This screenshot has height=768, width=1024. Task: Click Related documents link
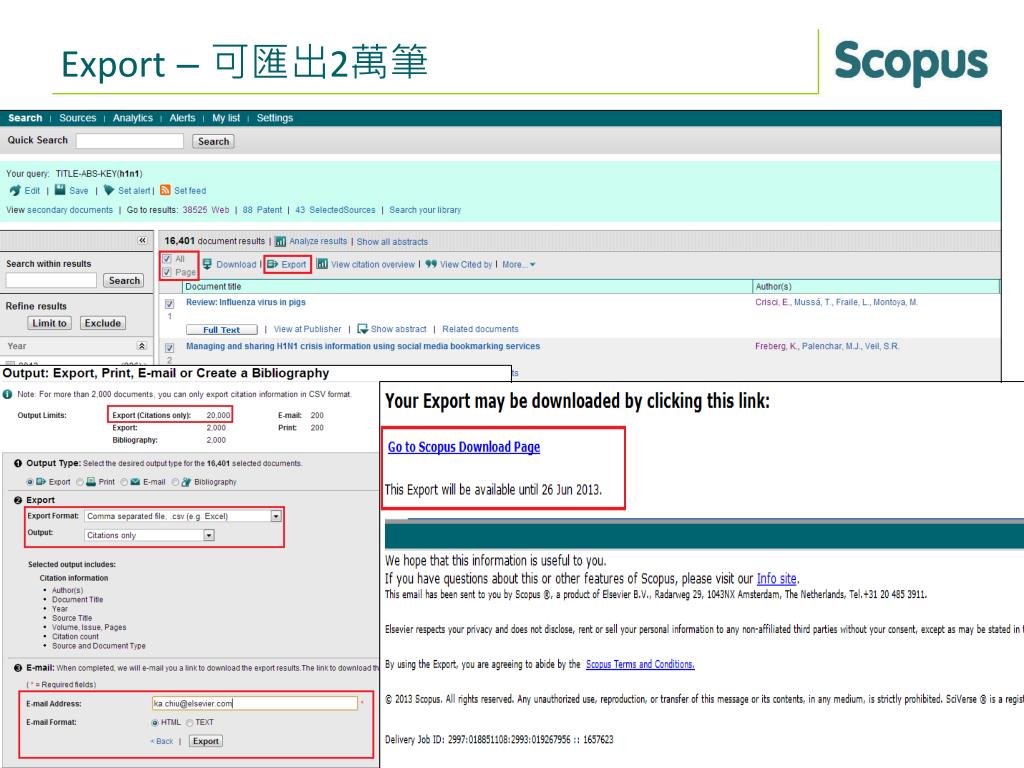480,329
